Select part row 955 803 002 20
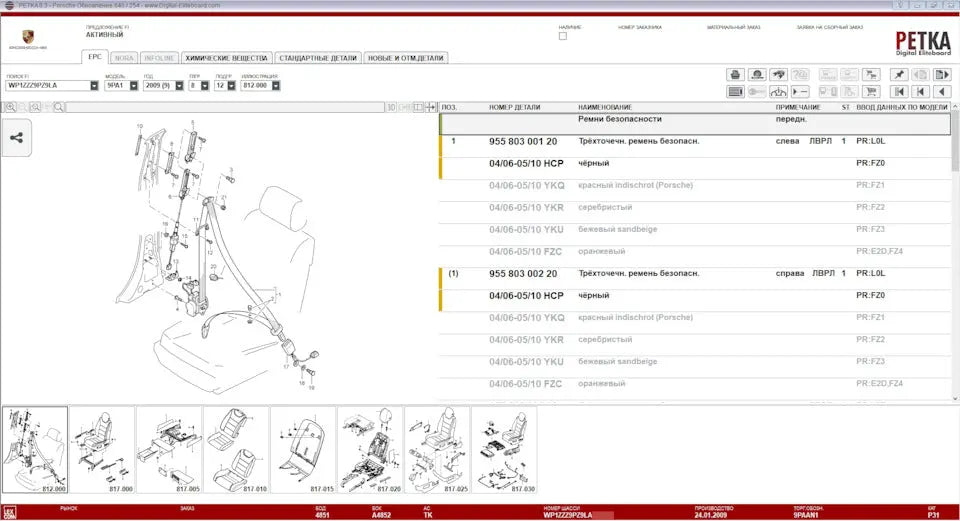Screen dimensions: 960x521 [x=523, y=273]
